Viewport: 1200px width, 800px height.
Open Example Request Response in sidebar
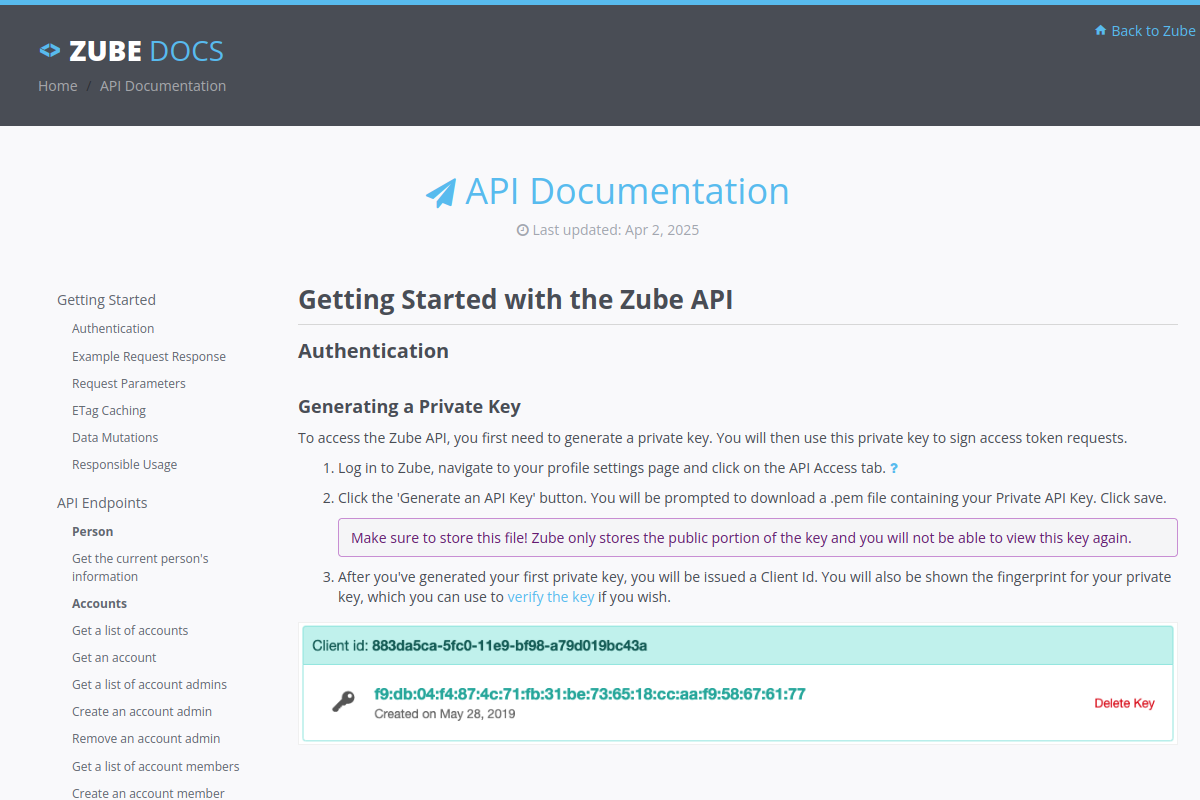(149, 357)
